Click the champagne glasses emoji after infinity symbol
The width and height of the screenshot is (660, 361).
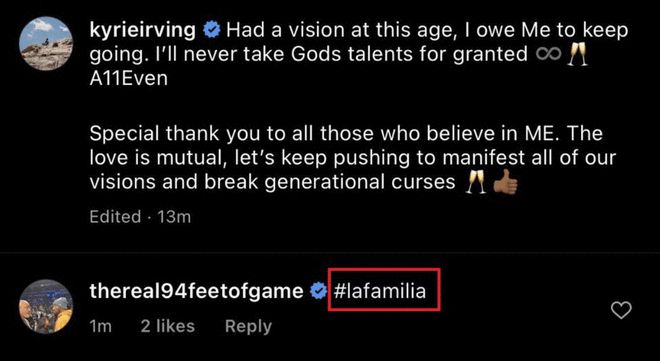pyautogui.click(x=578, y=55)
